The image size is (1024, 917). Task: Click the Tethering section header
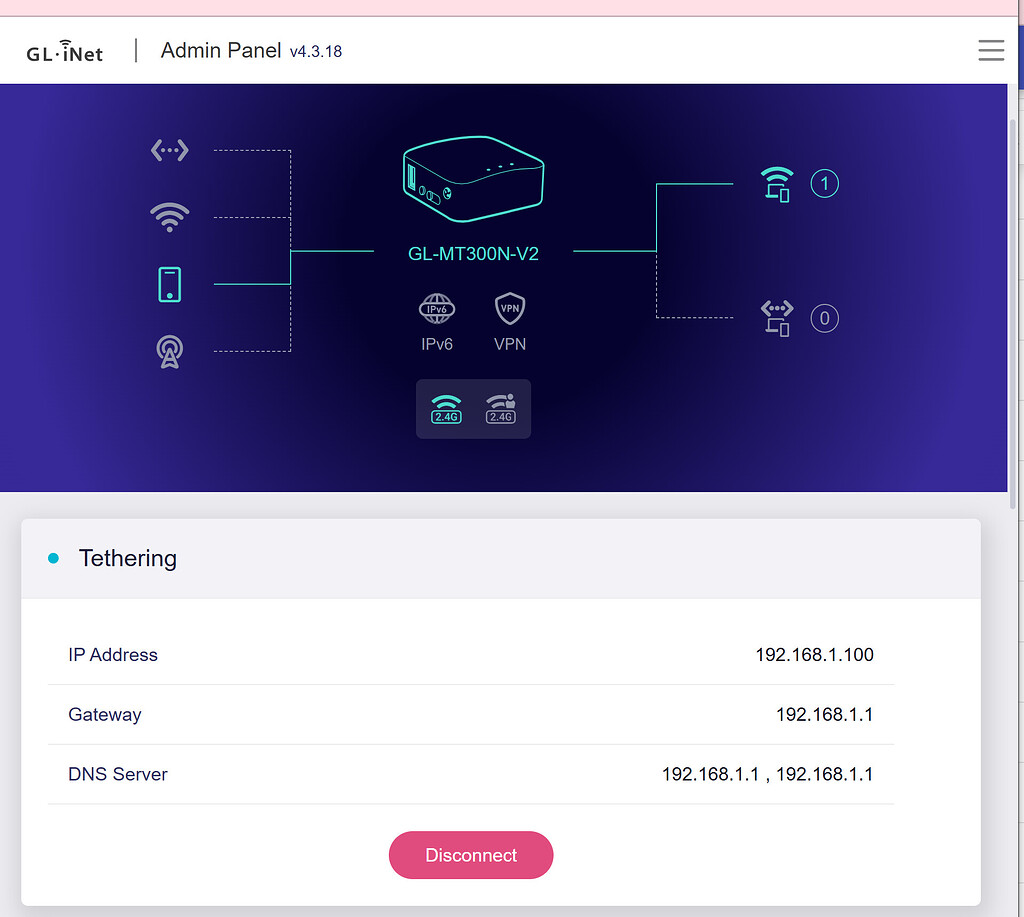tap(128, 558)
